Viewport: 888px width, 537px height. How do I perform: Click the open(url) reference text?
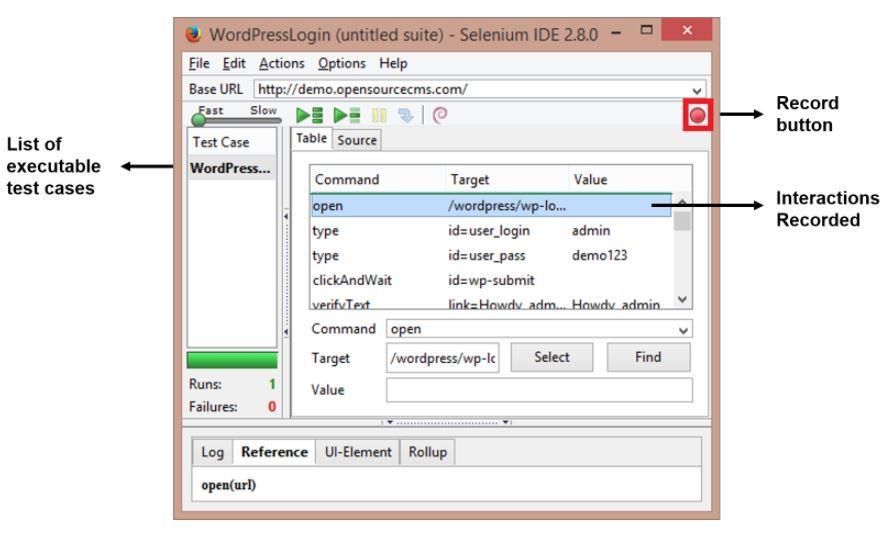click(x=228, y=485)
